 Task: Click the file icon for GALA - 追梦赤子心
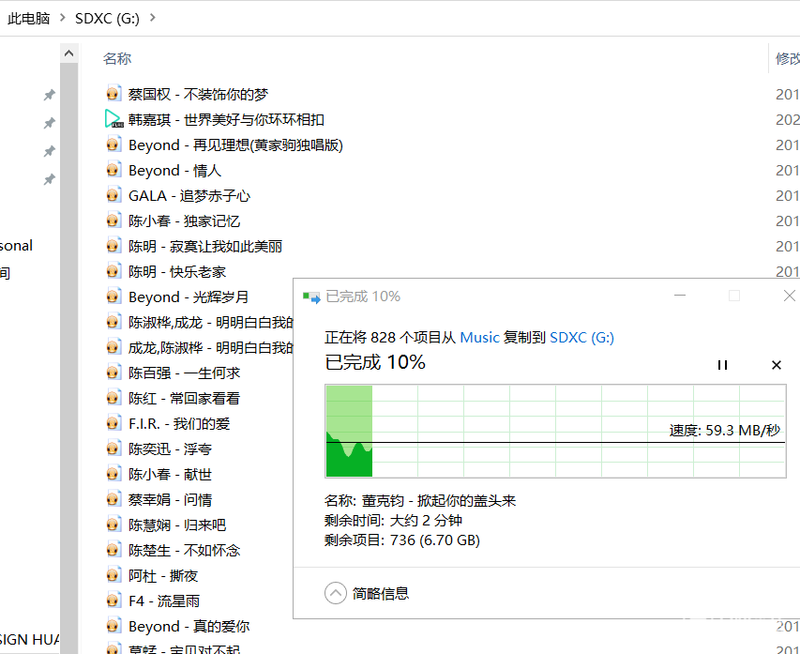click(114, 195)
